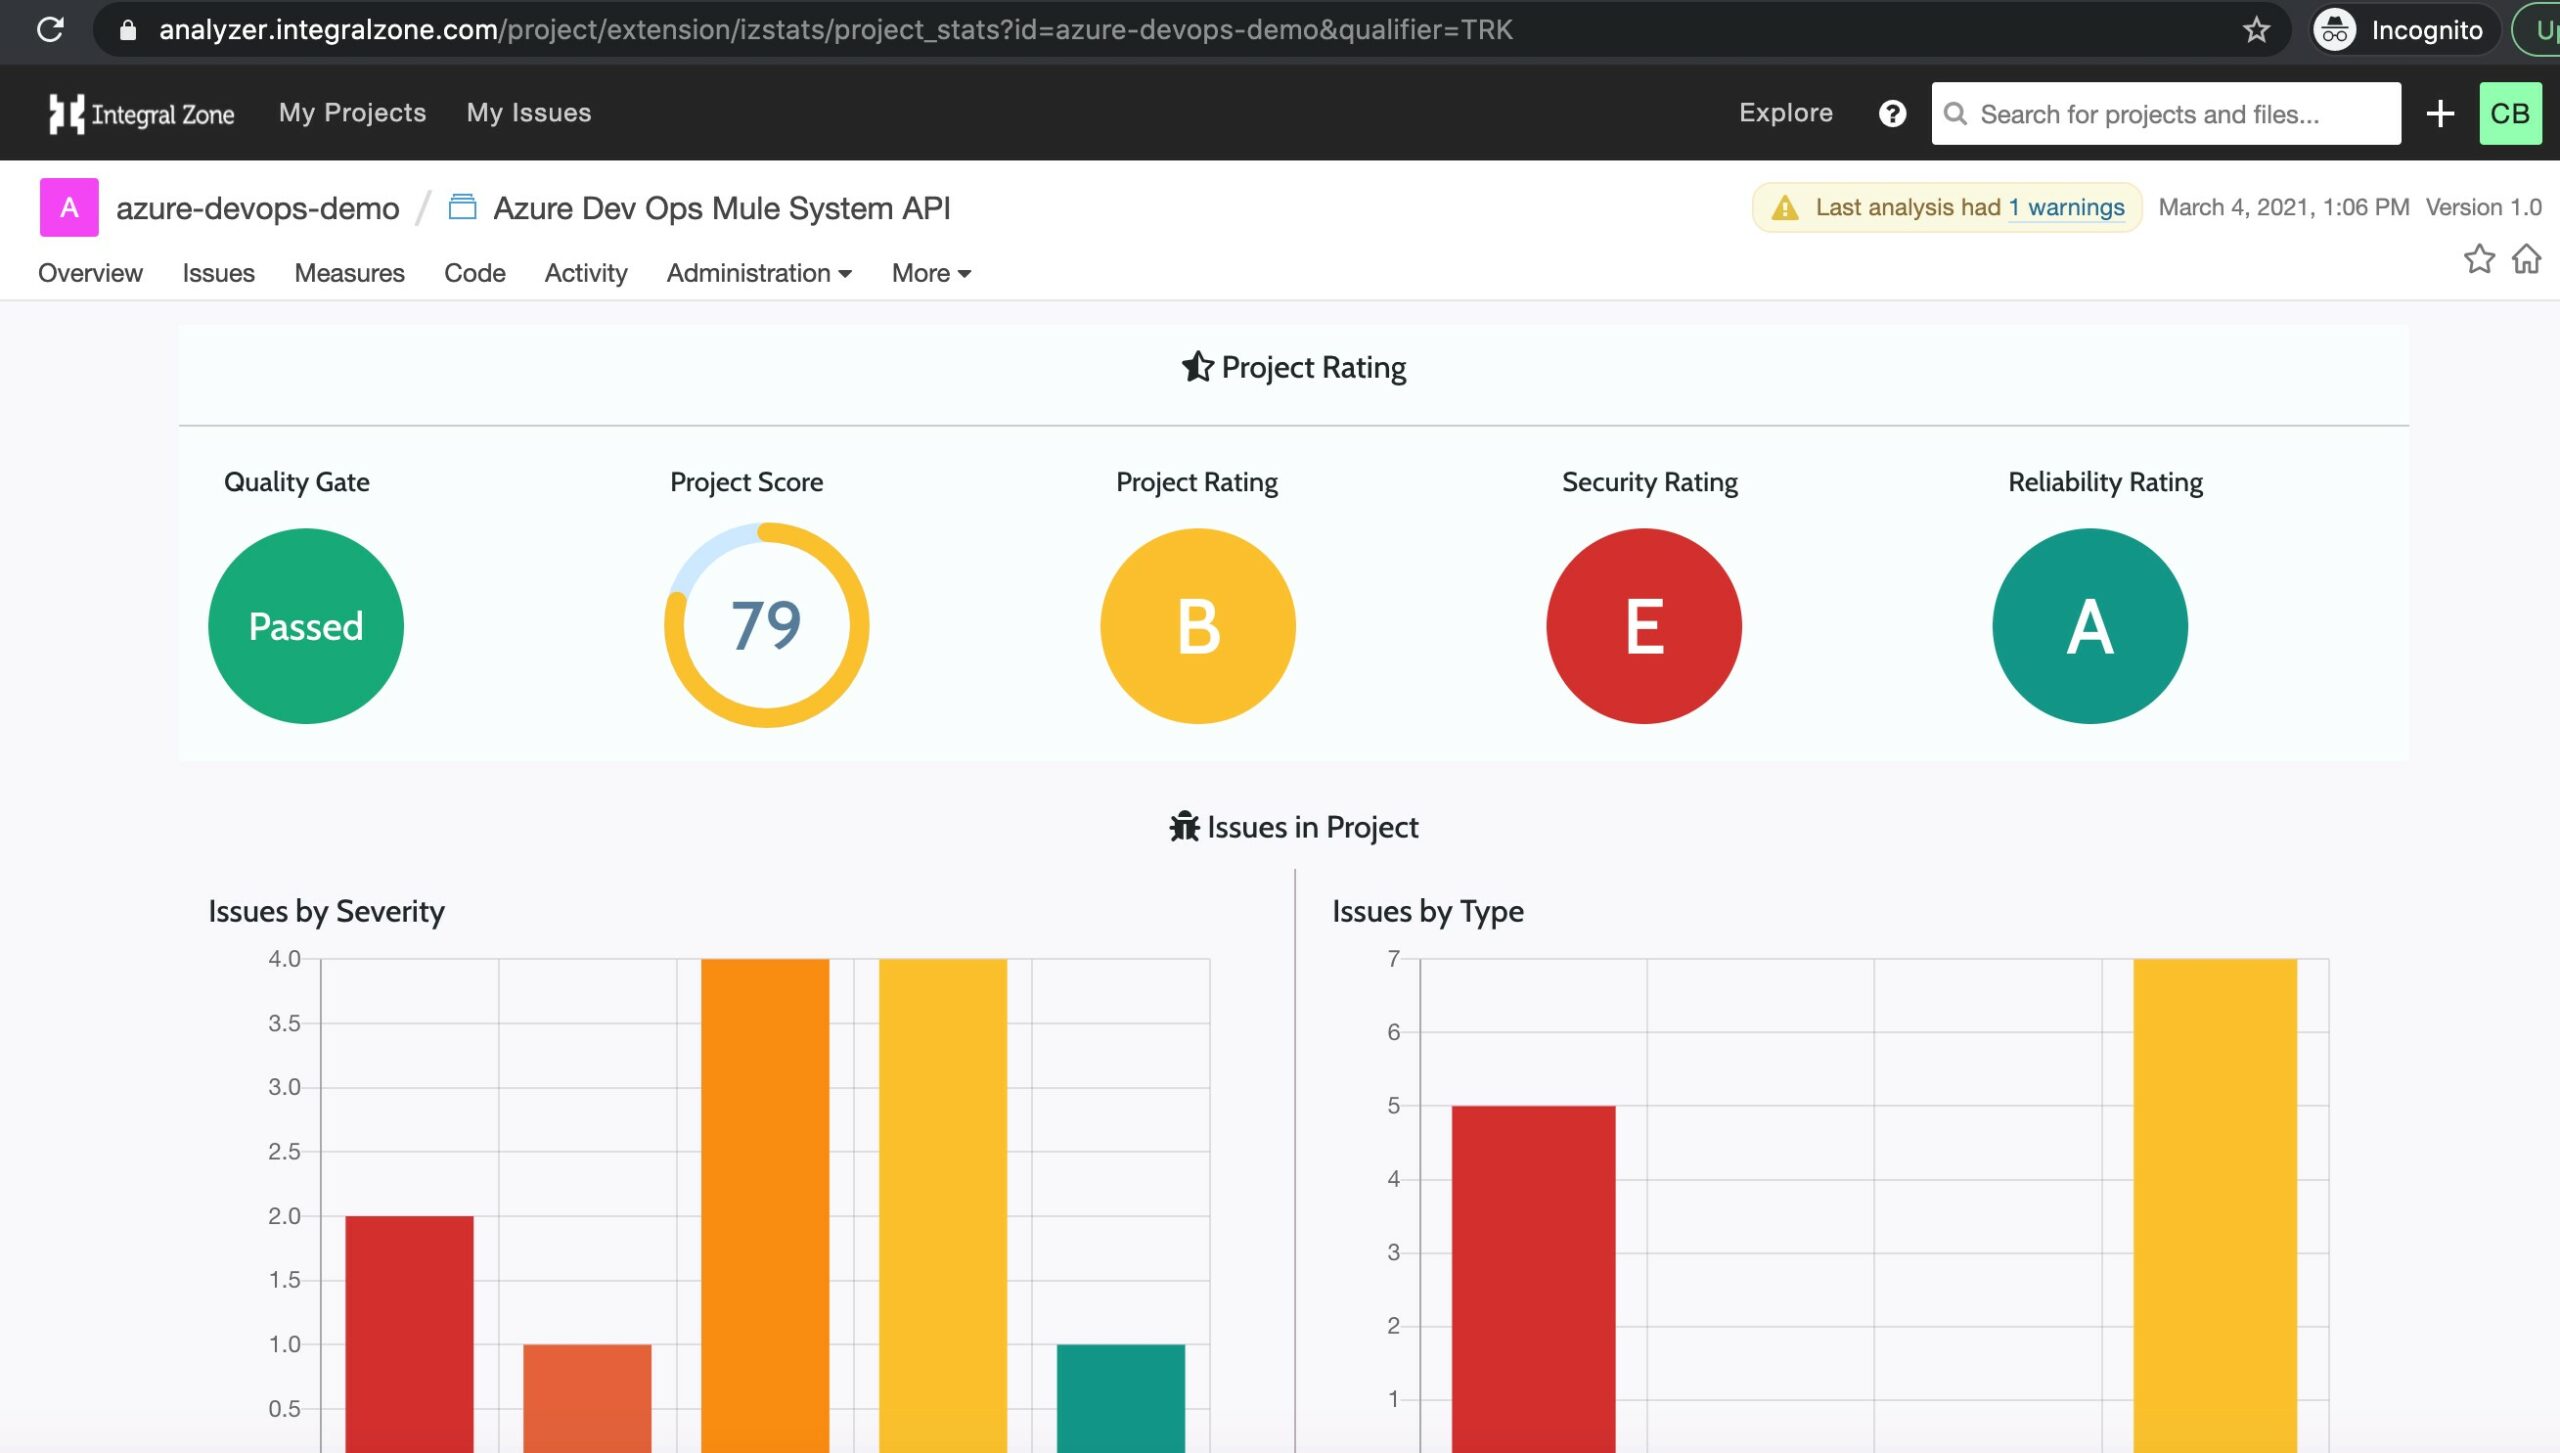Click the plus icon to create new
Screen dimensions: 2560x1453
(2440, 114)
